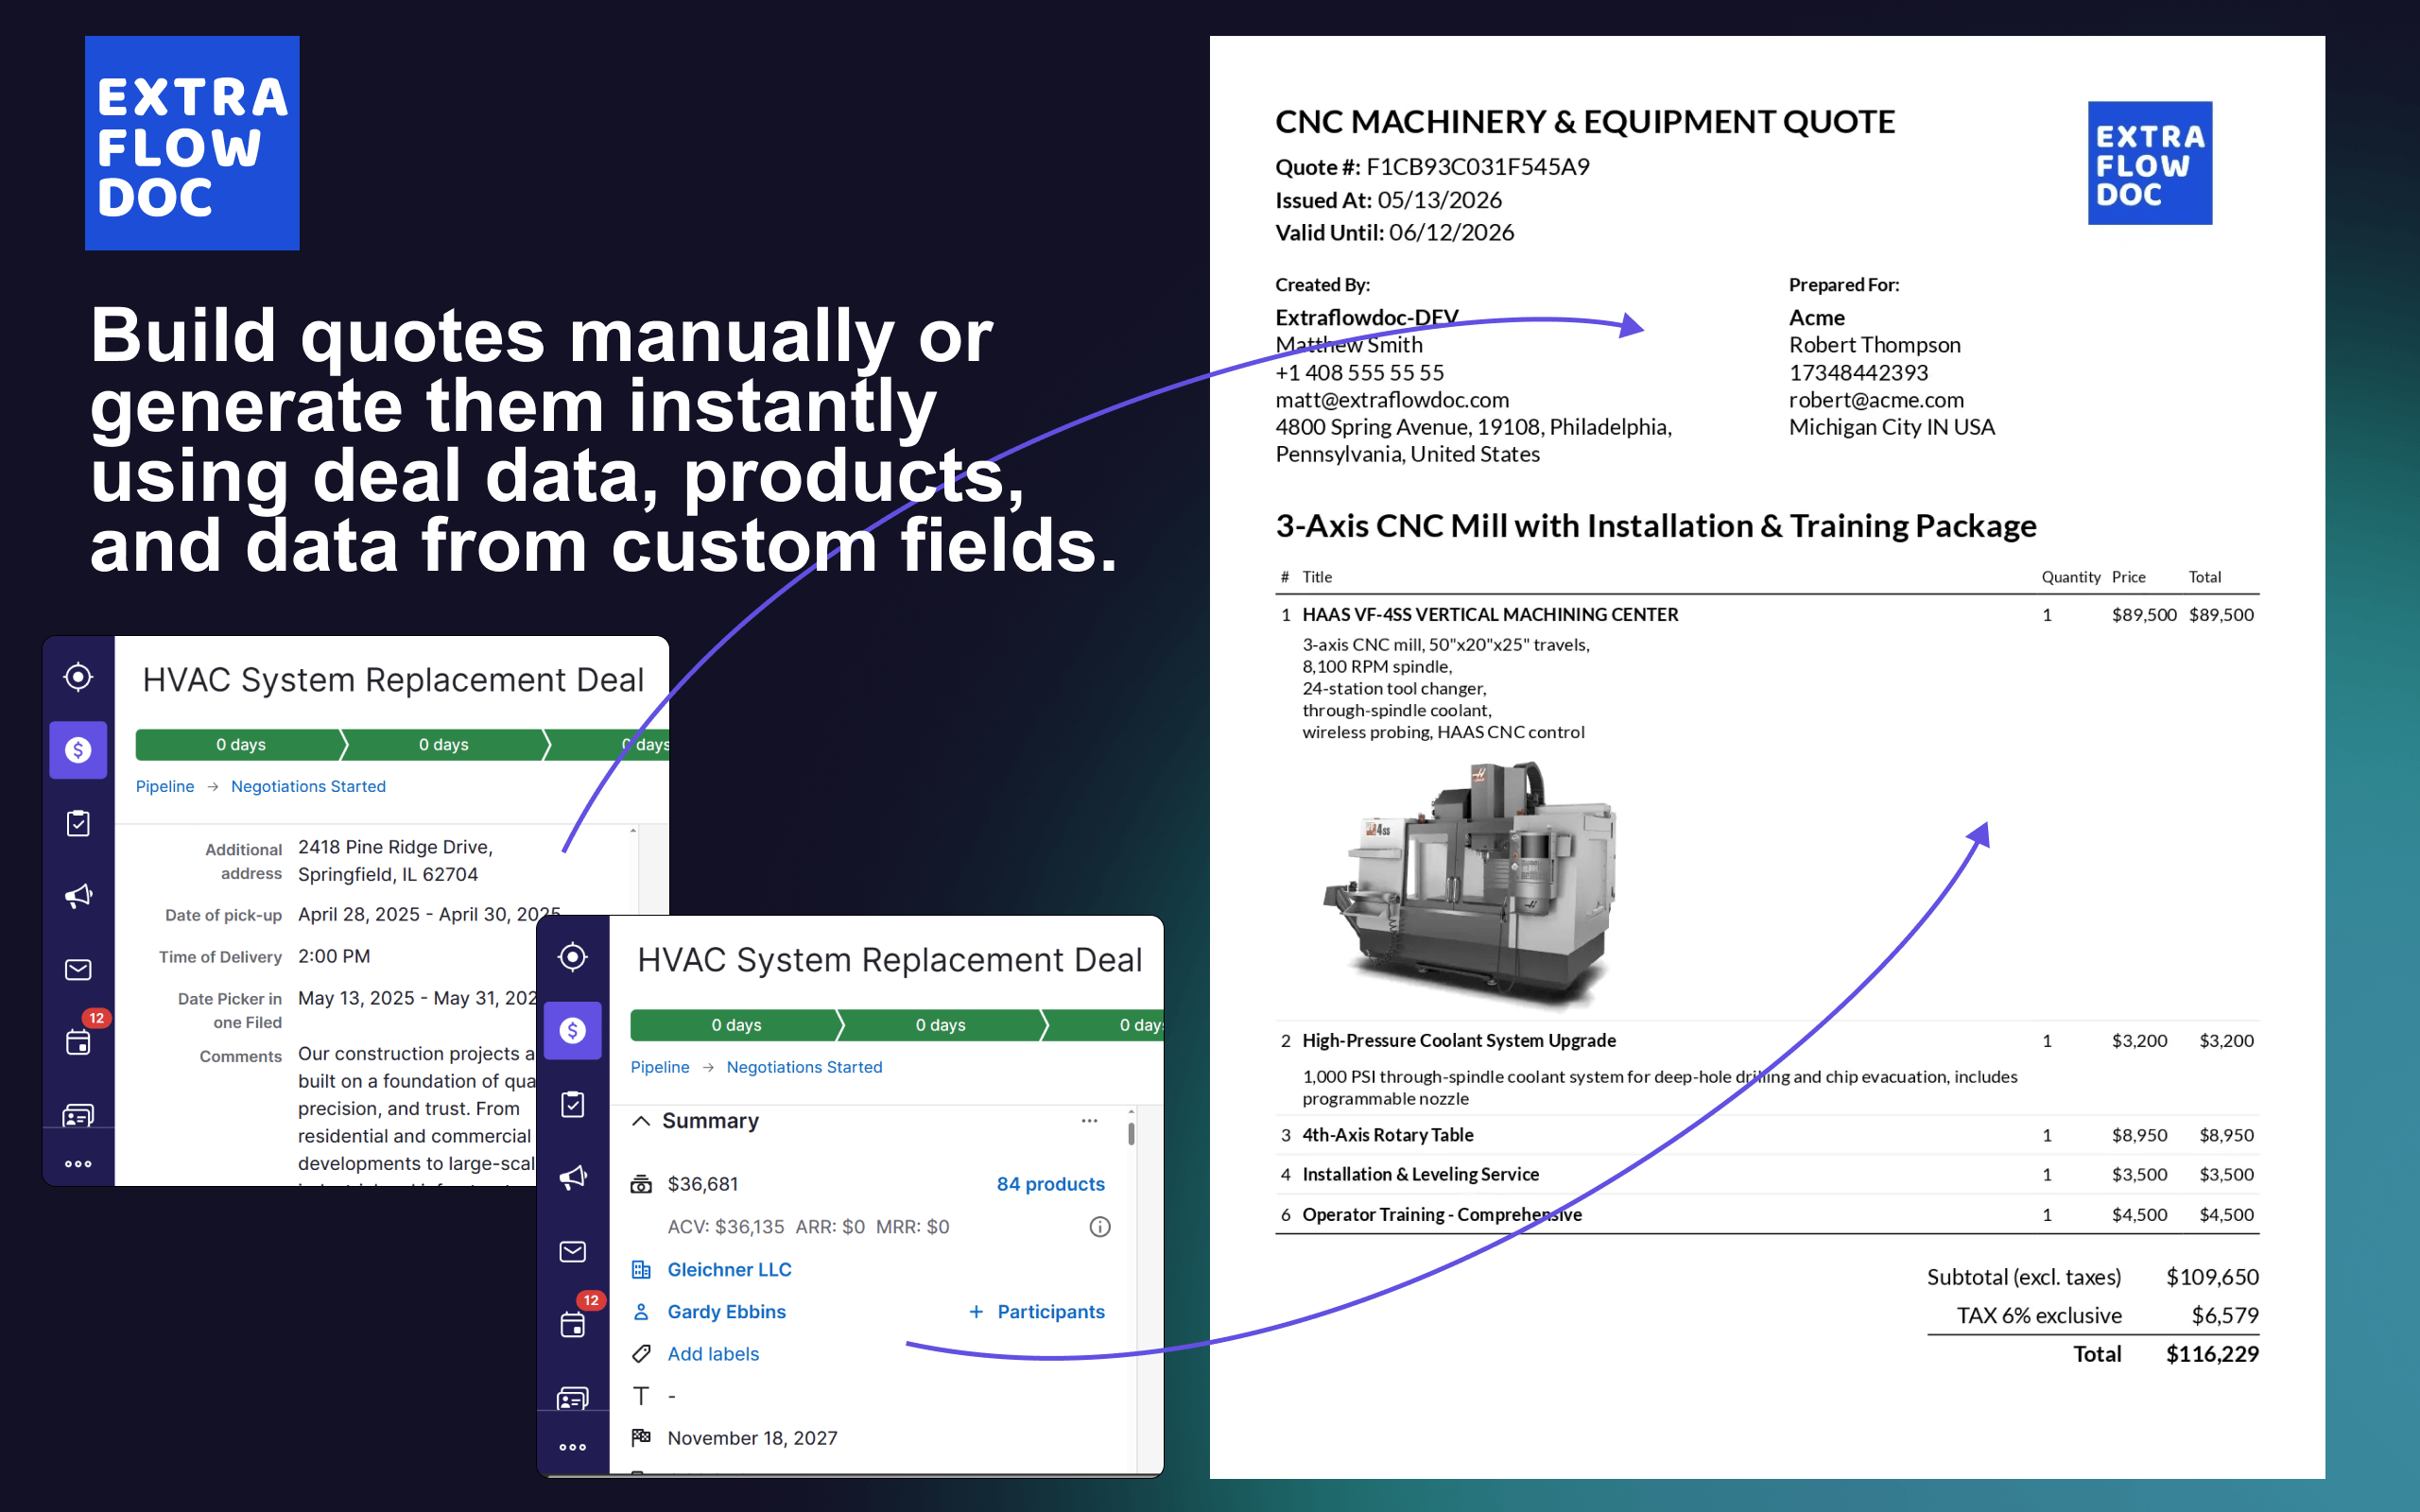This screenshot has height=1512, width=2420.
Task: Click the person icon beside Gardy Ebbins
Action: [x=641, y=1312]
